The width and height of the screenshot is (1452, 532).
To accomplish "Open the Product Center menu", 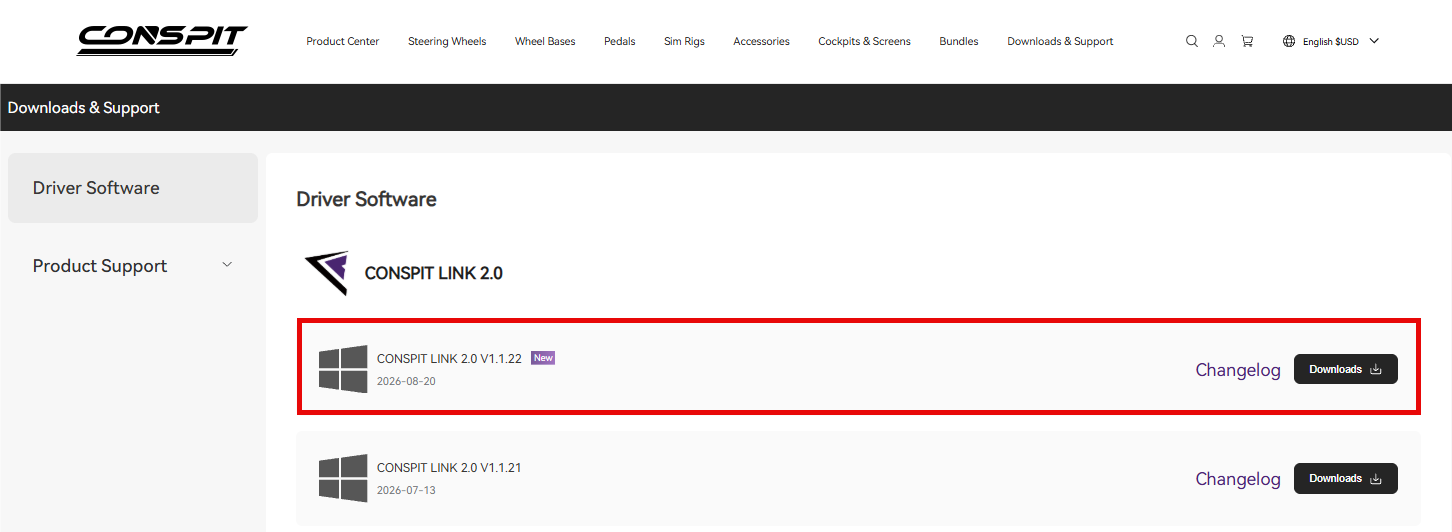I will pyautogui.click(x=343, y=41).
